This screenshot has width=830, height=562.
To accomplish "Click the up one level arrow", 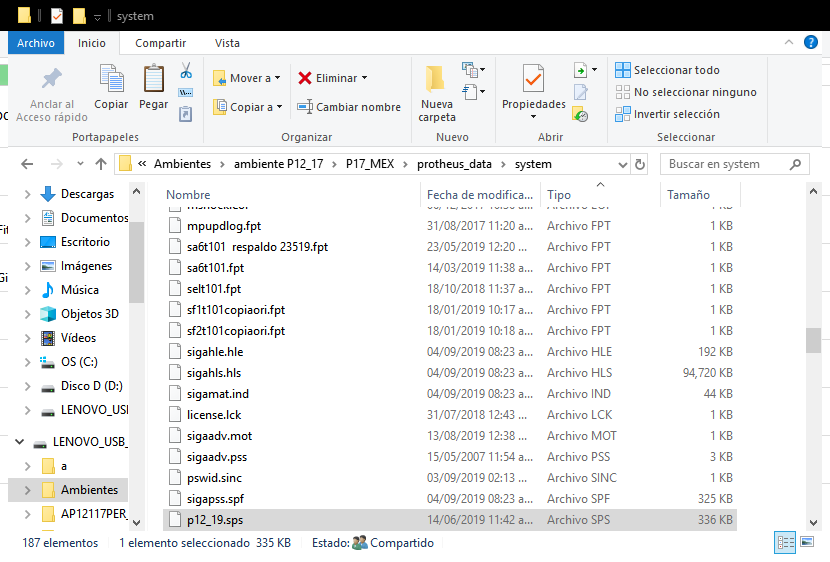I will click(101, 164).
